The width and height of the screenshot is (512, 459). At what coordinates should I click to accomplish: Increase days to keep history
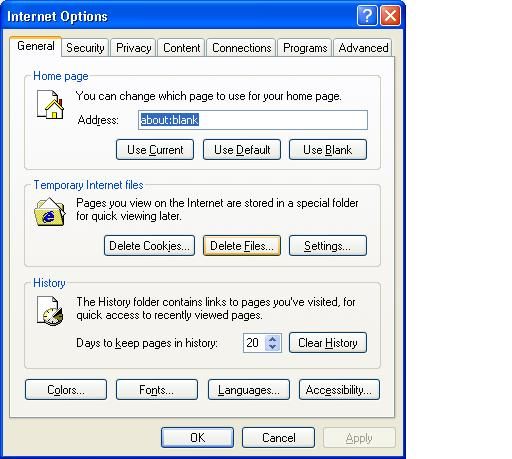tap(273, 339)
